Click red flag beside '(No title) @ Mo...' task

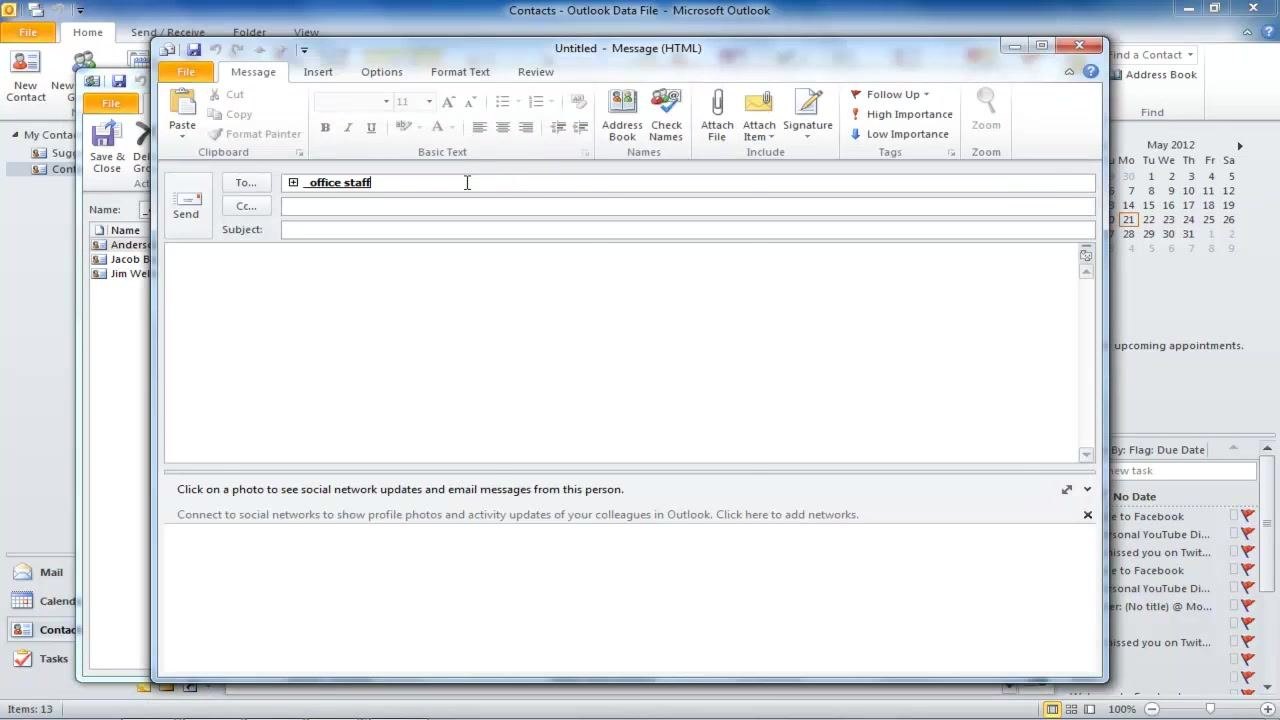(1248, 606)
